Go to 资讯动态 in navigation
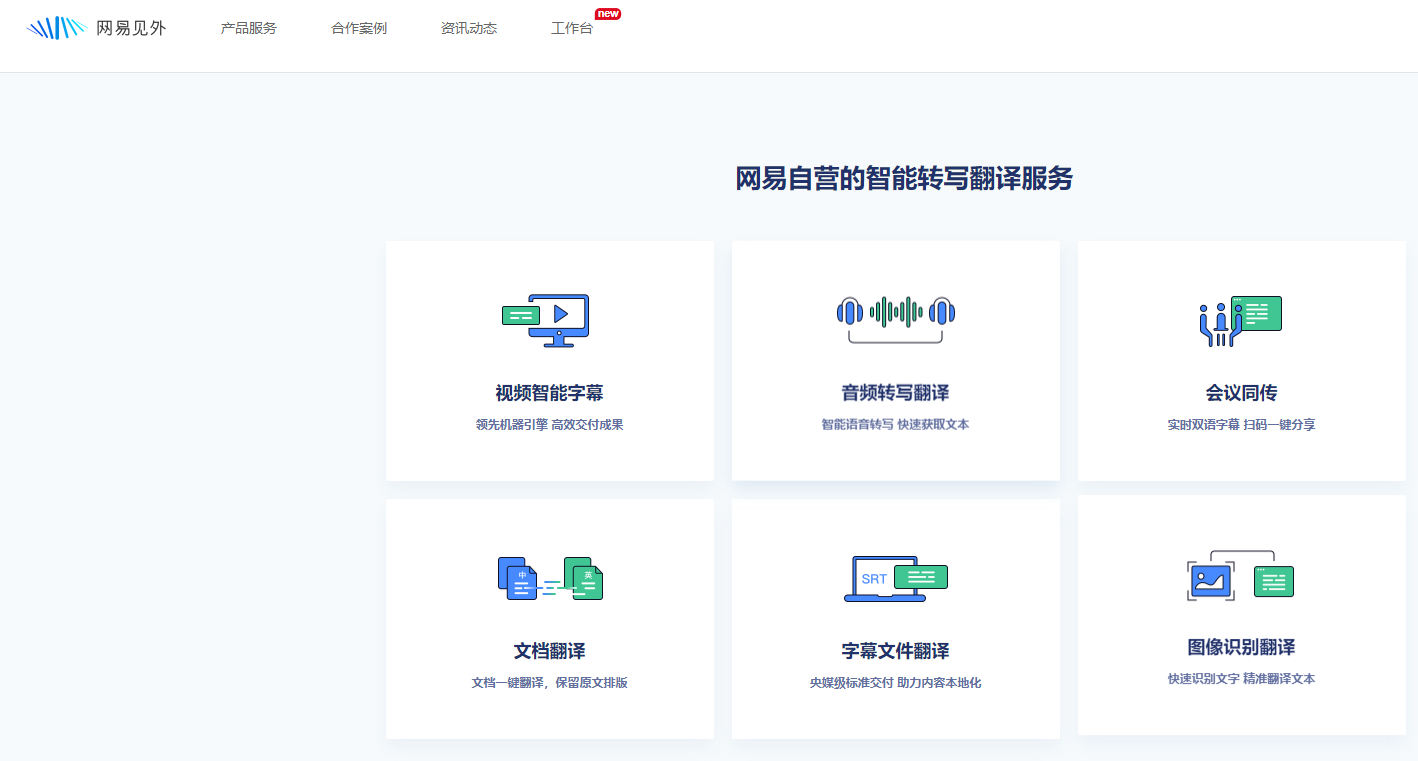 [469, 28]
